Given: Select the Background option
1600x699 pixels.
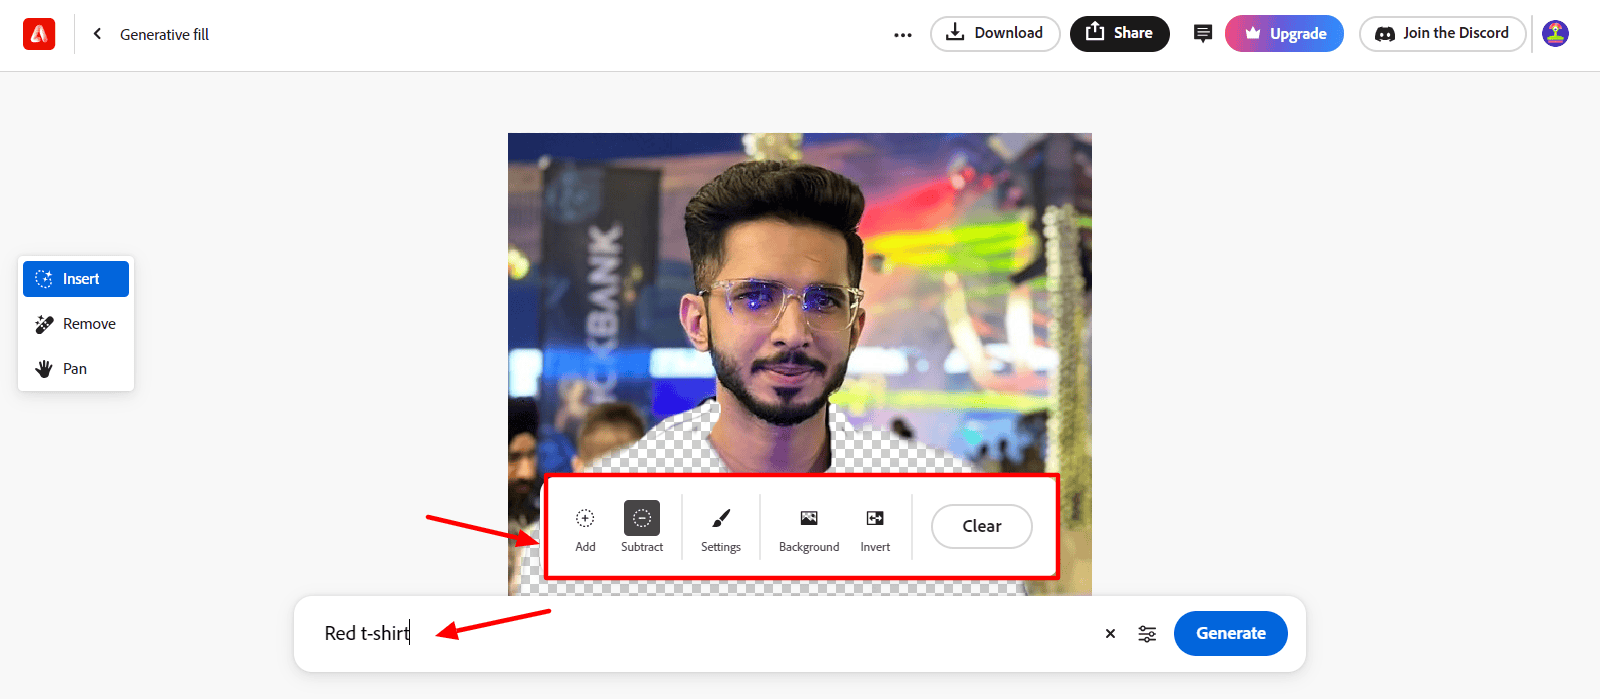Looking at the screenshot, I should pyautogui.click(x=809, y=527).
